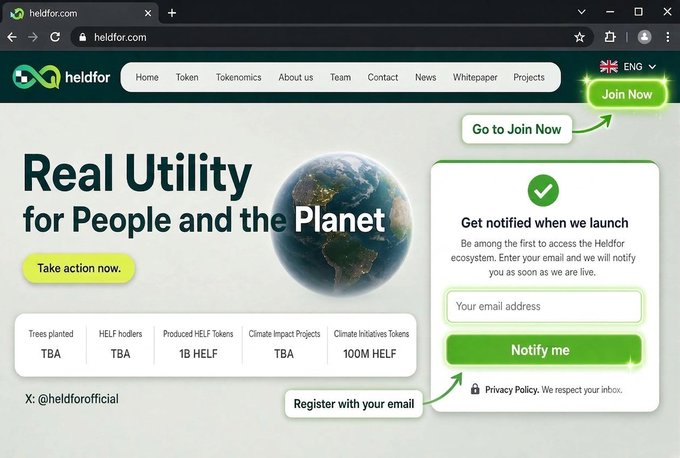This screenshot has height=458, width=680.
Task: Click the Trees planted TBA stat
Action: 51,344
